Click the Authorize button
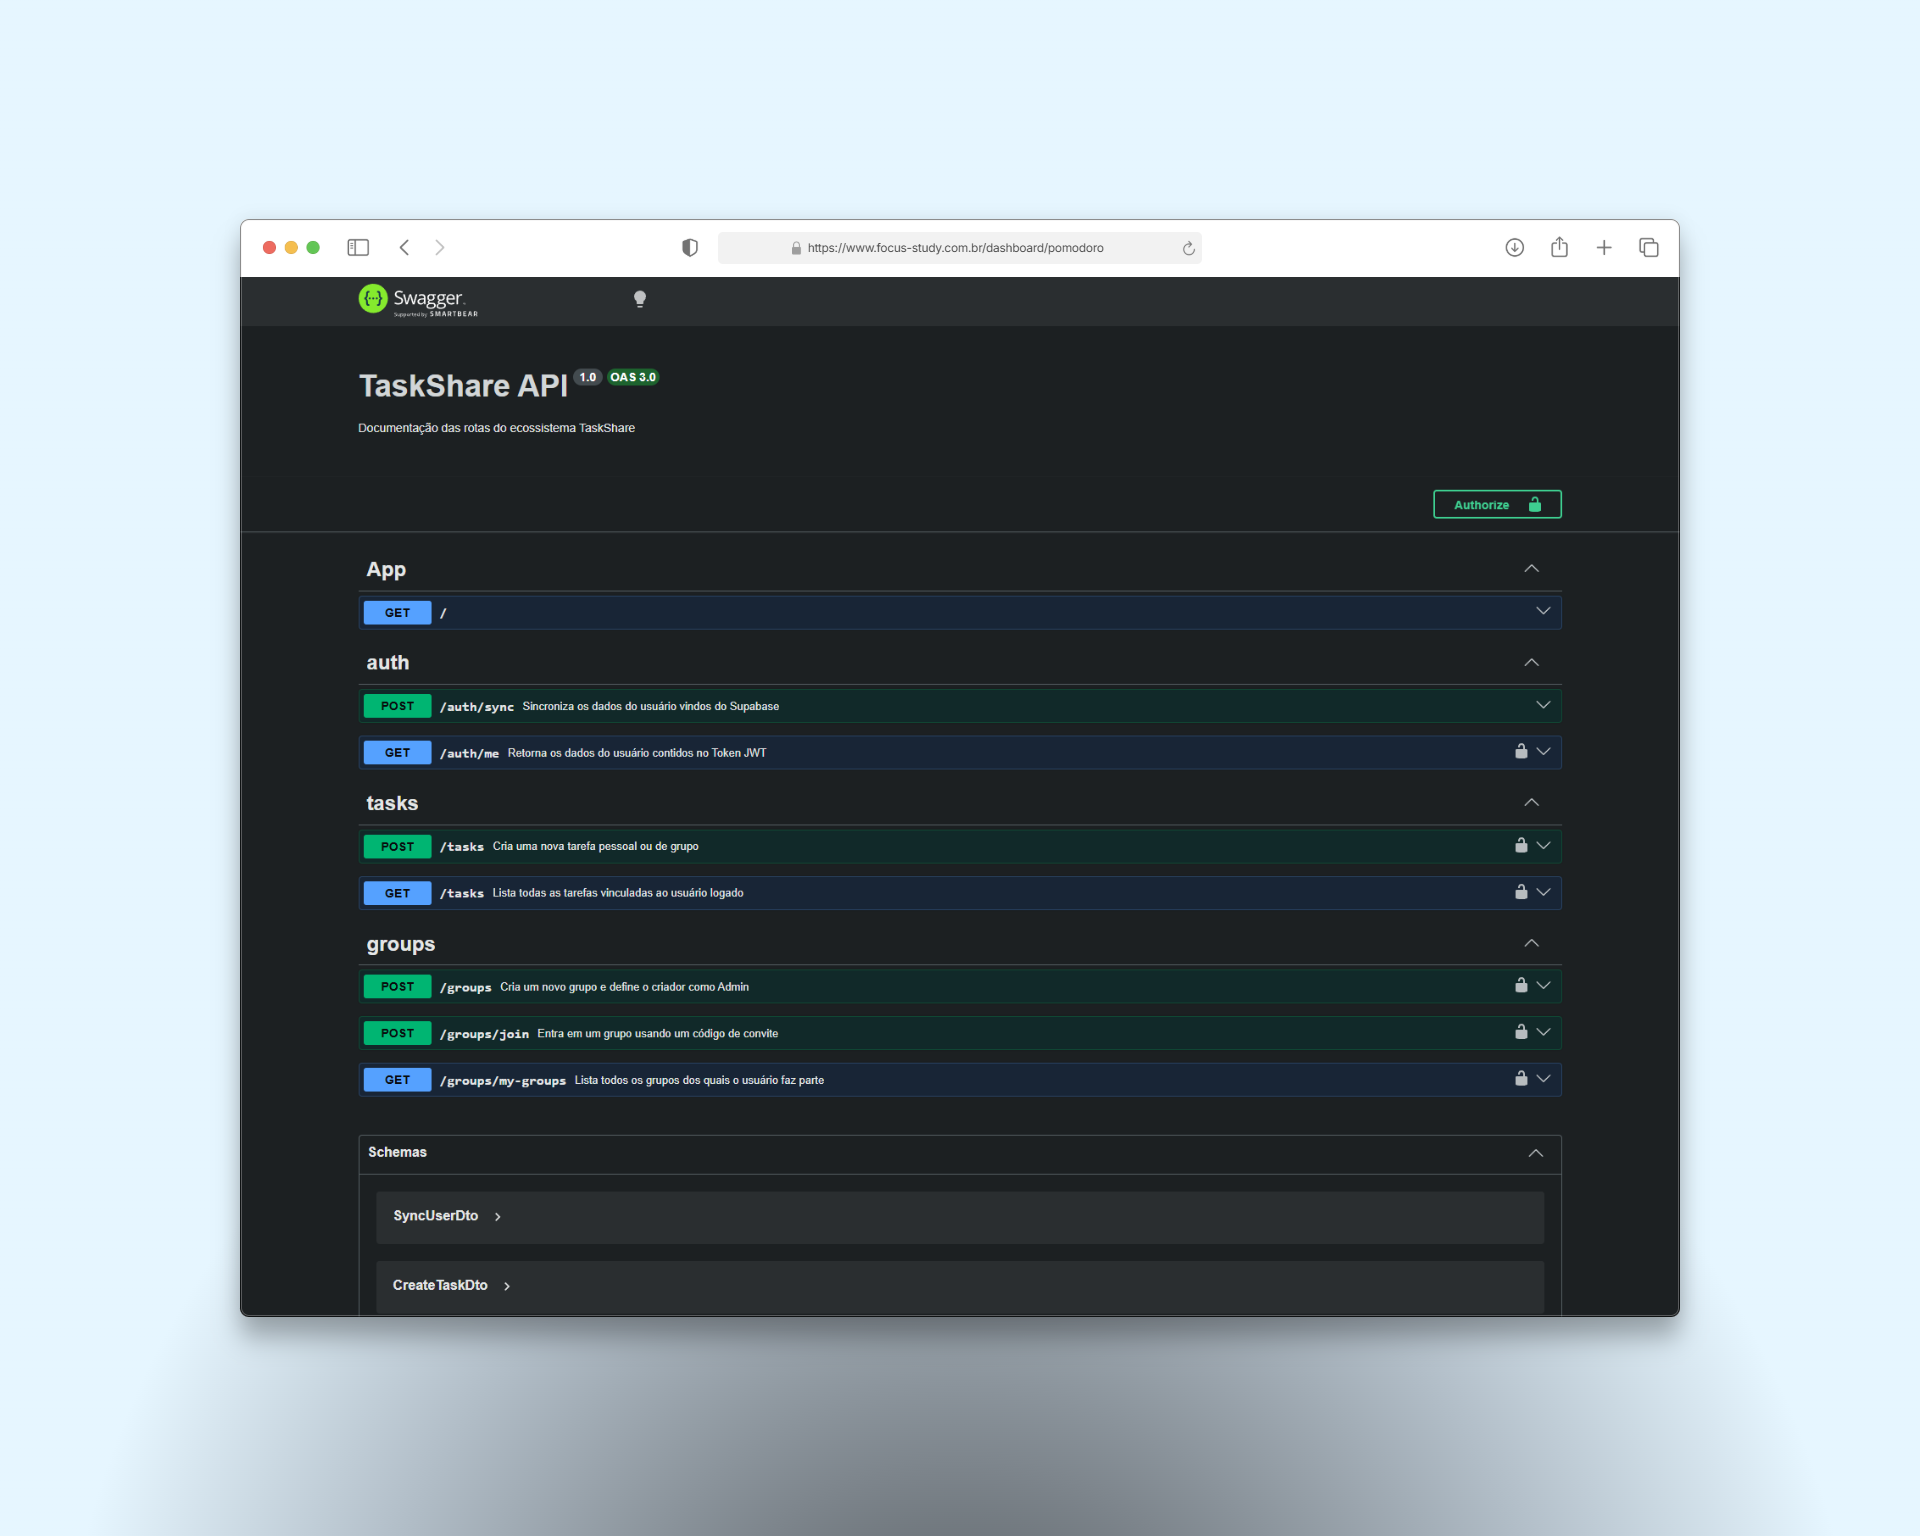1920x1536 pixels. (x=1496, y=504)
